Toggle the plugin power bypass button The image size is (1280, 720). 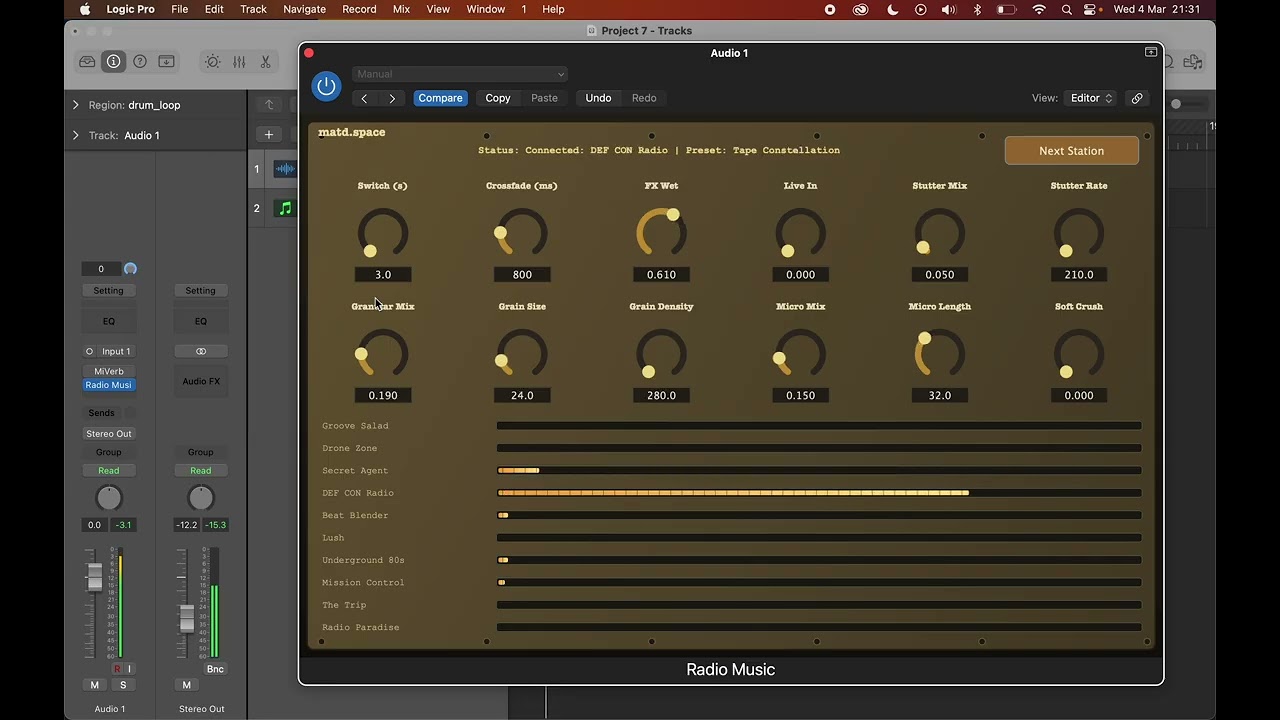[326, 86]
